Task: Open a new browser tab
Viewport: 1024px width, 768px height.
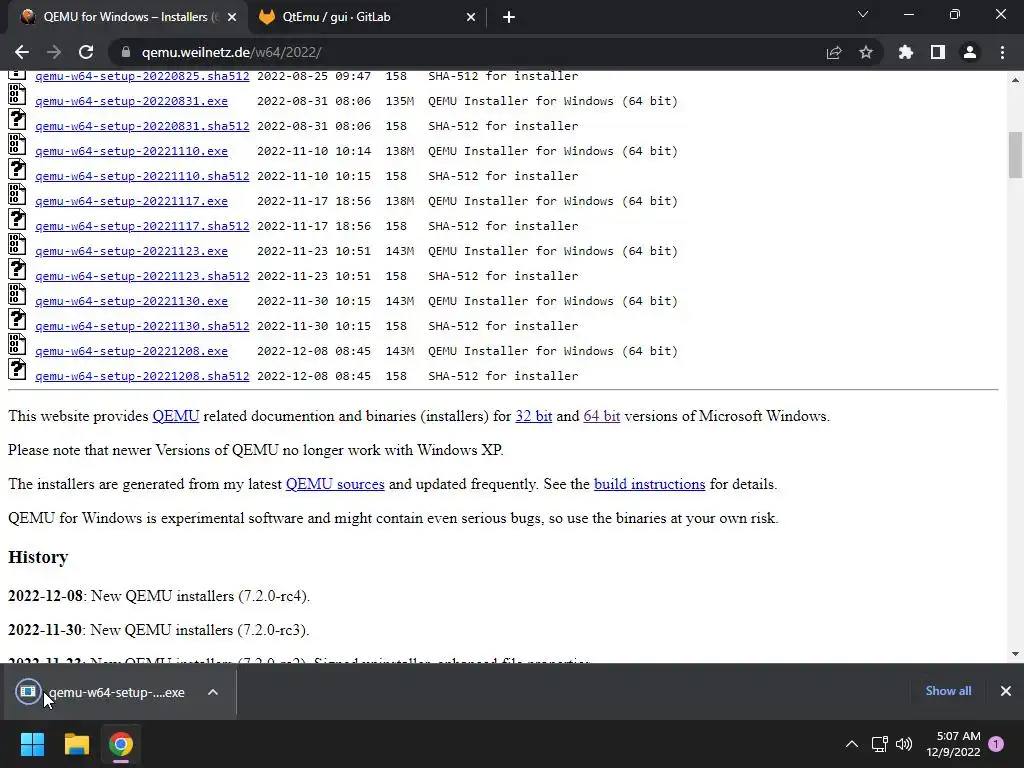Action: tap(509, 17)
